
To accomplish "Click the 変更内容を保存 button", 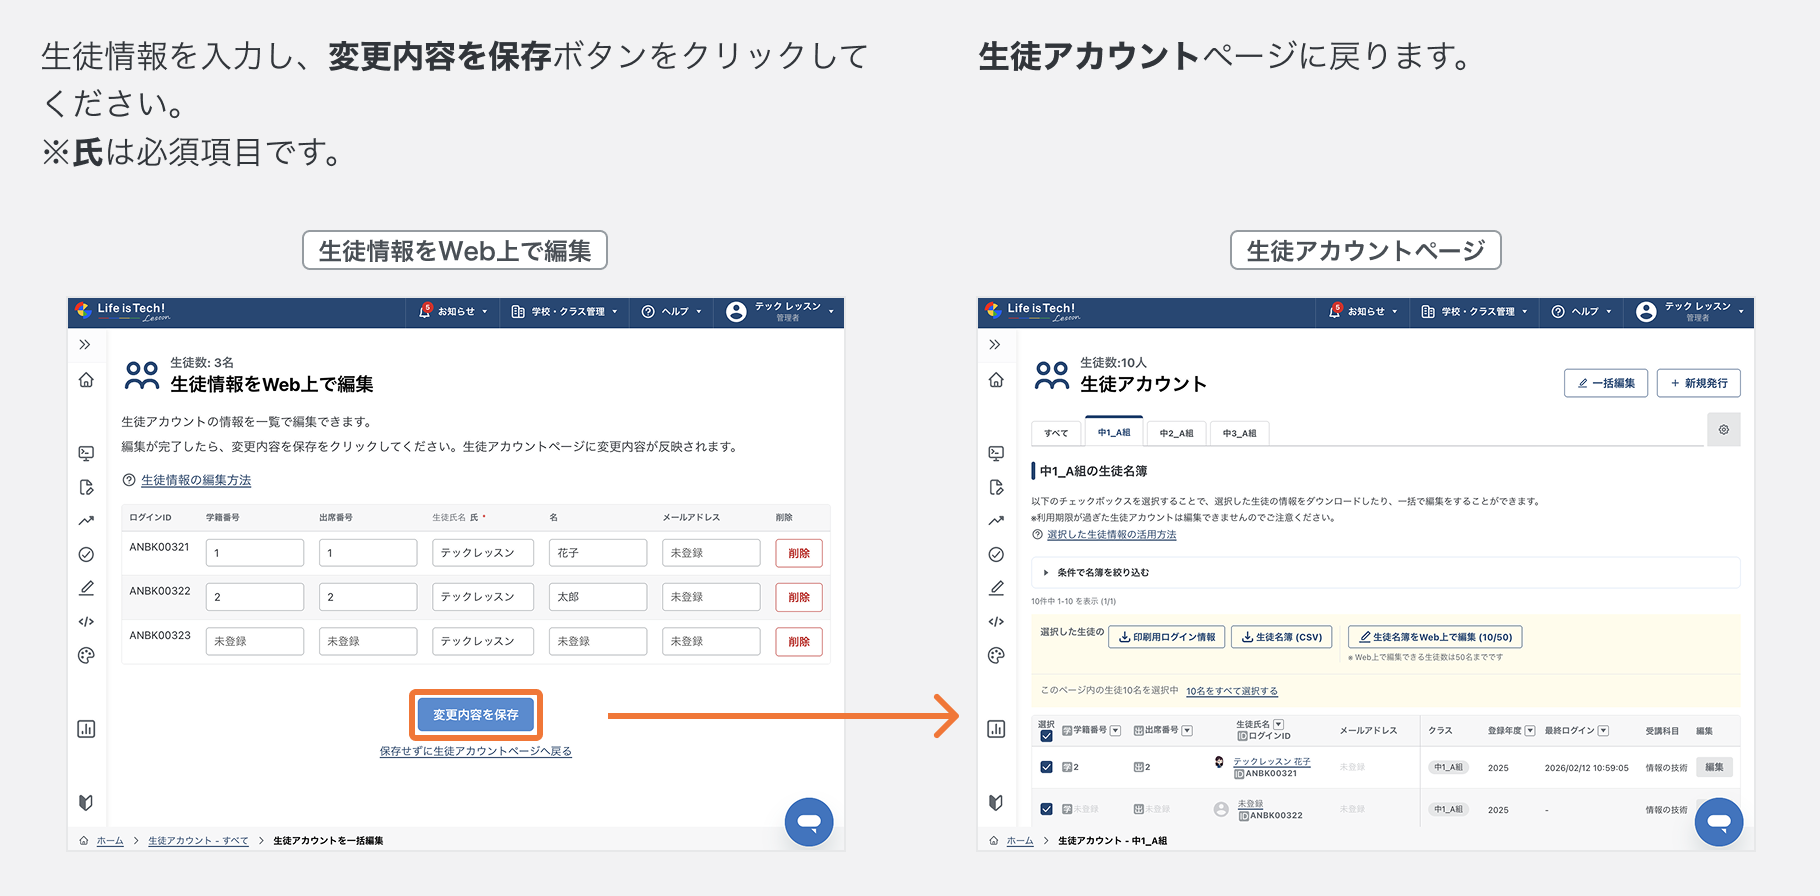I will click(x=476, y=715).
